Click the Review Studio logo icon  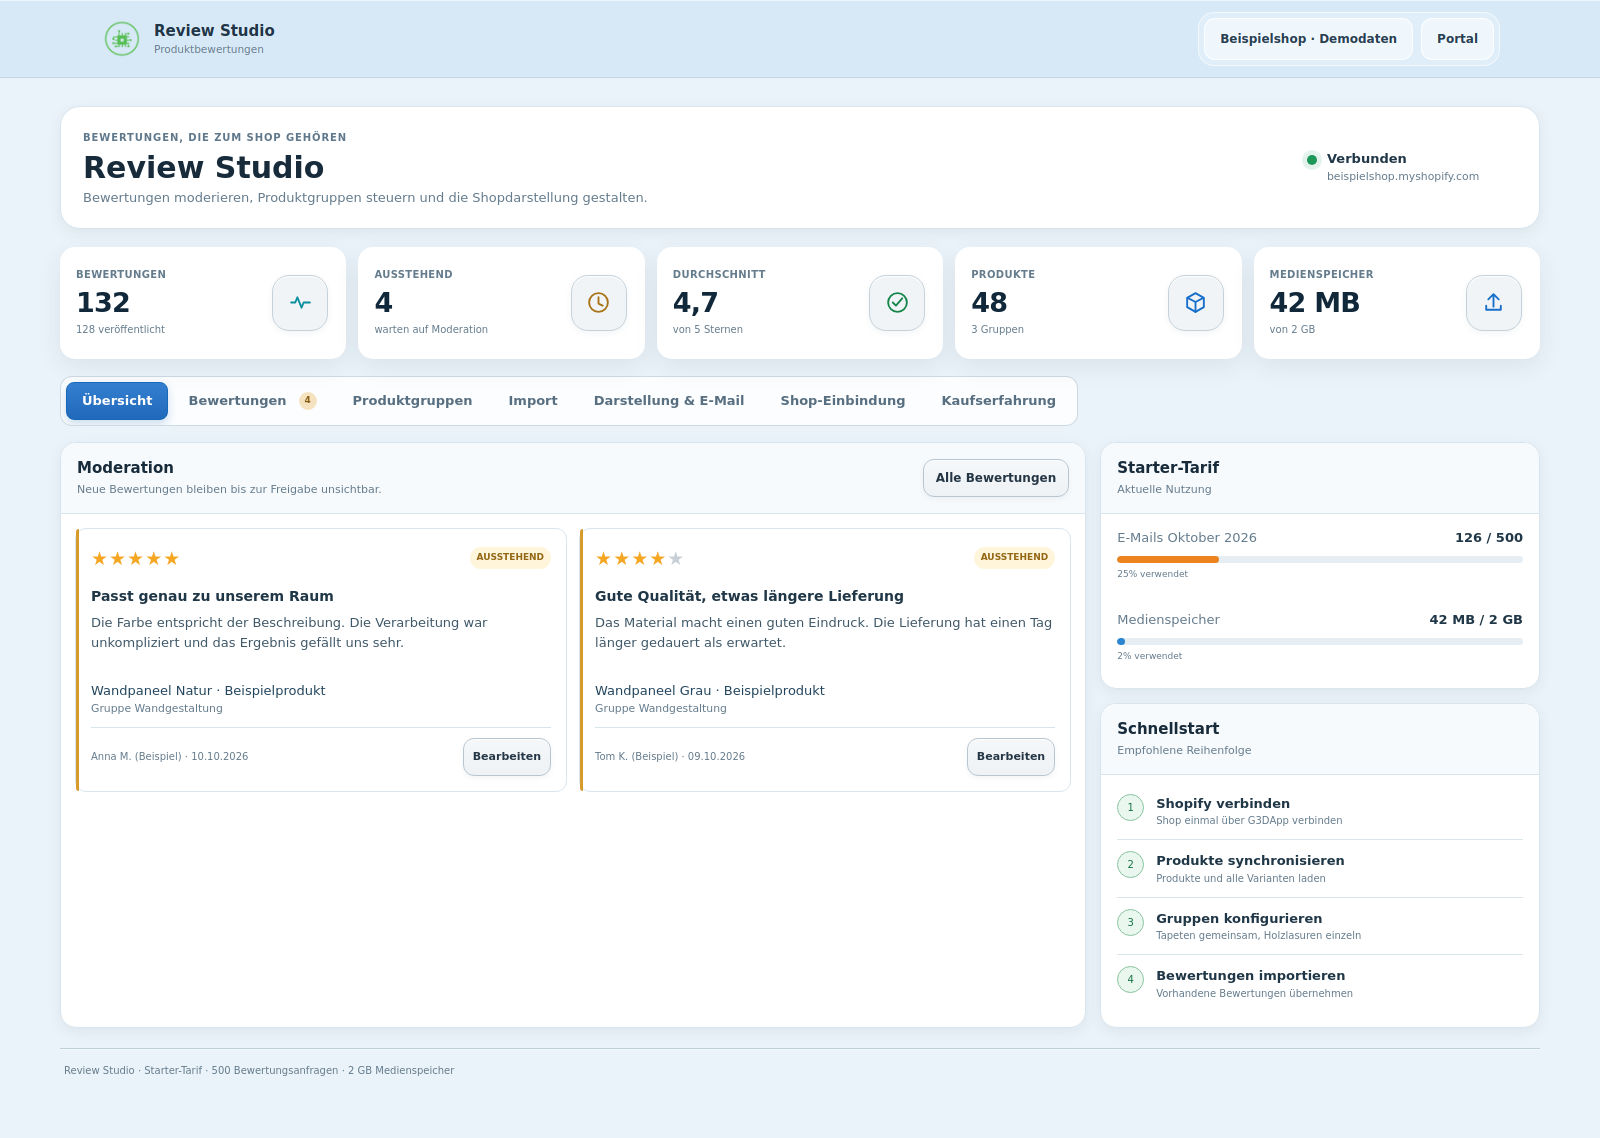pyautogui.click(x=122, y=39)
